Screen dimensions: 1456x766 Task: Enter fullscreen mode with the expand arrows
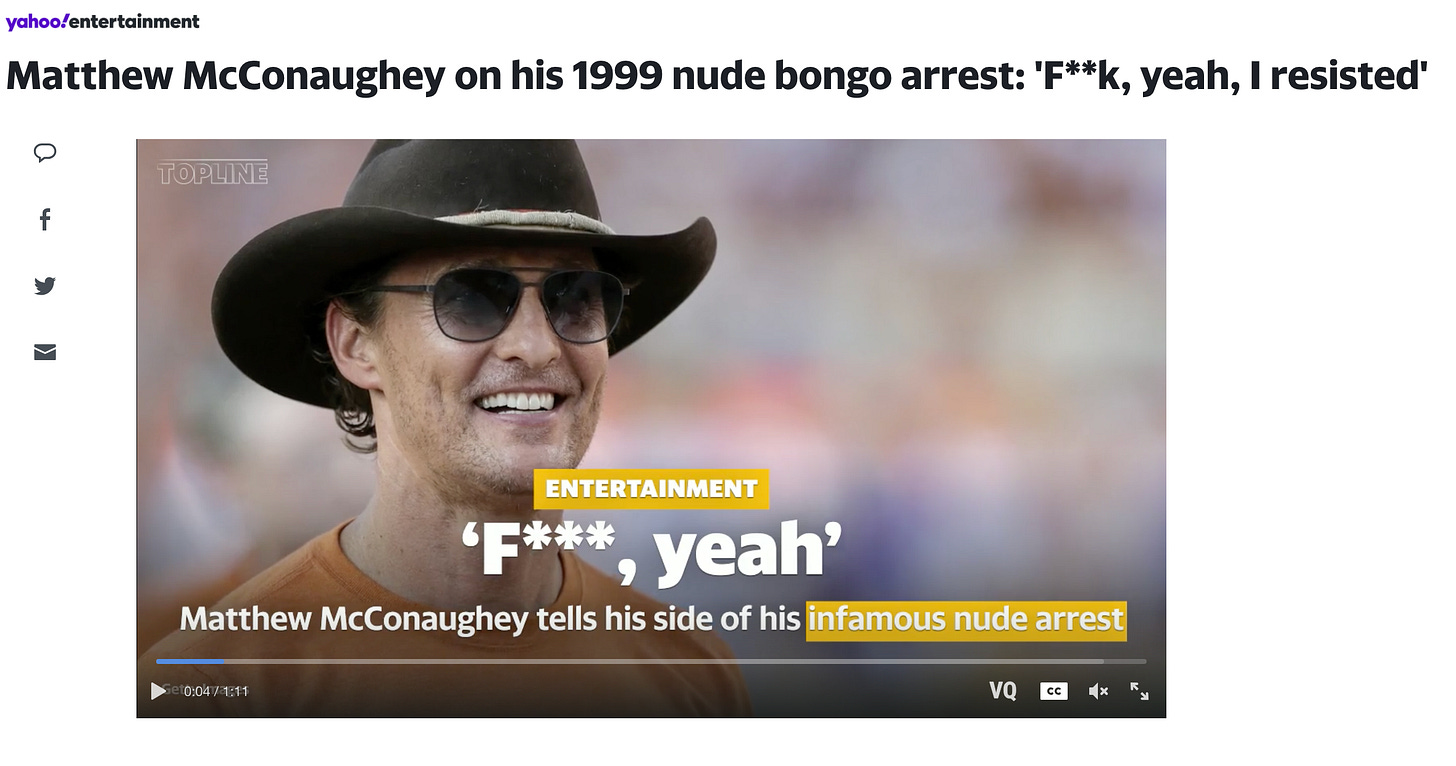point(1139,691)
